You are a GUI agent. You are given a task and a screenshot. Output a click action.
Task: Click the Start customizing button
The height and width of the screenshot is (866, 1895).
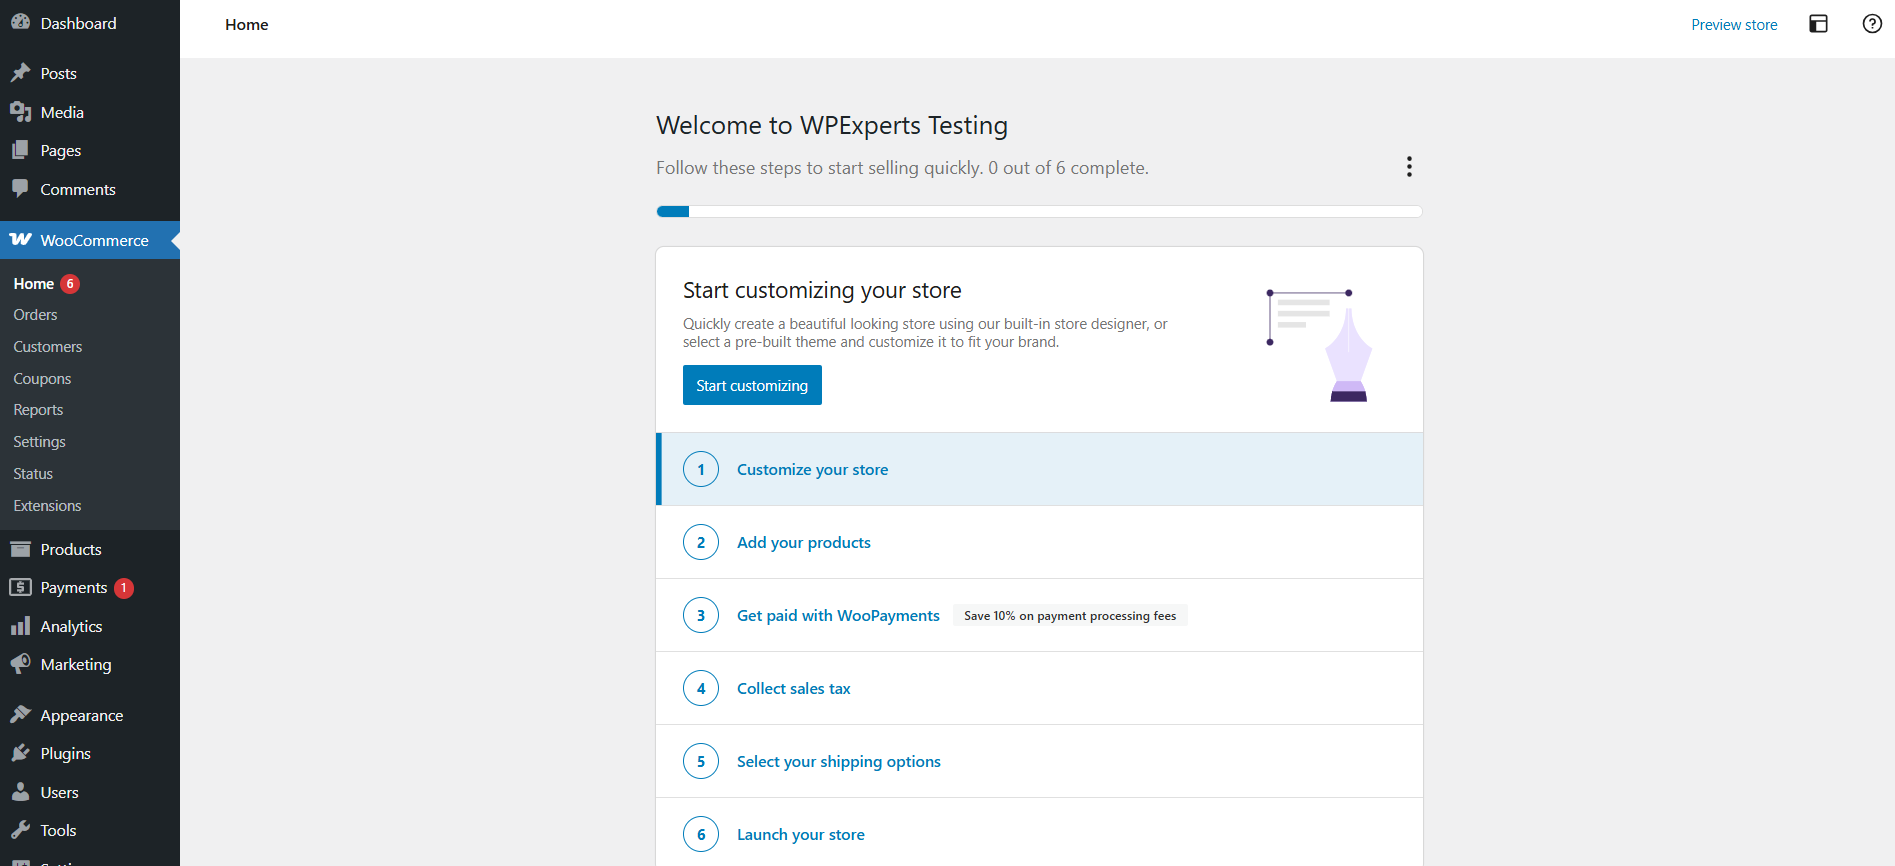pos(752,385)
